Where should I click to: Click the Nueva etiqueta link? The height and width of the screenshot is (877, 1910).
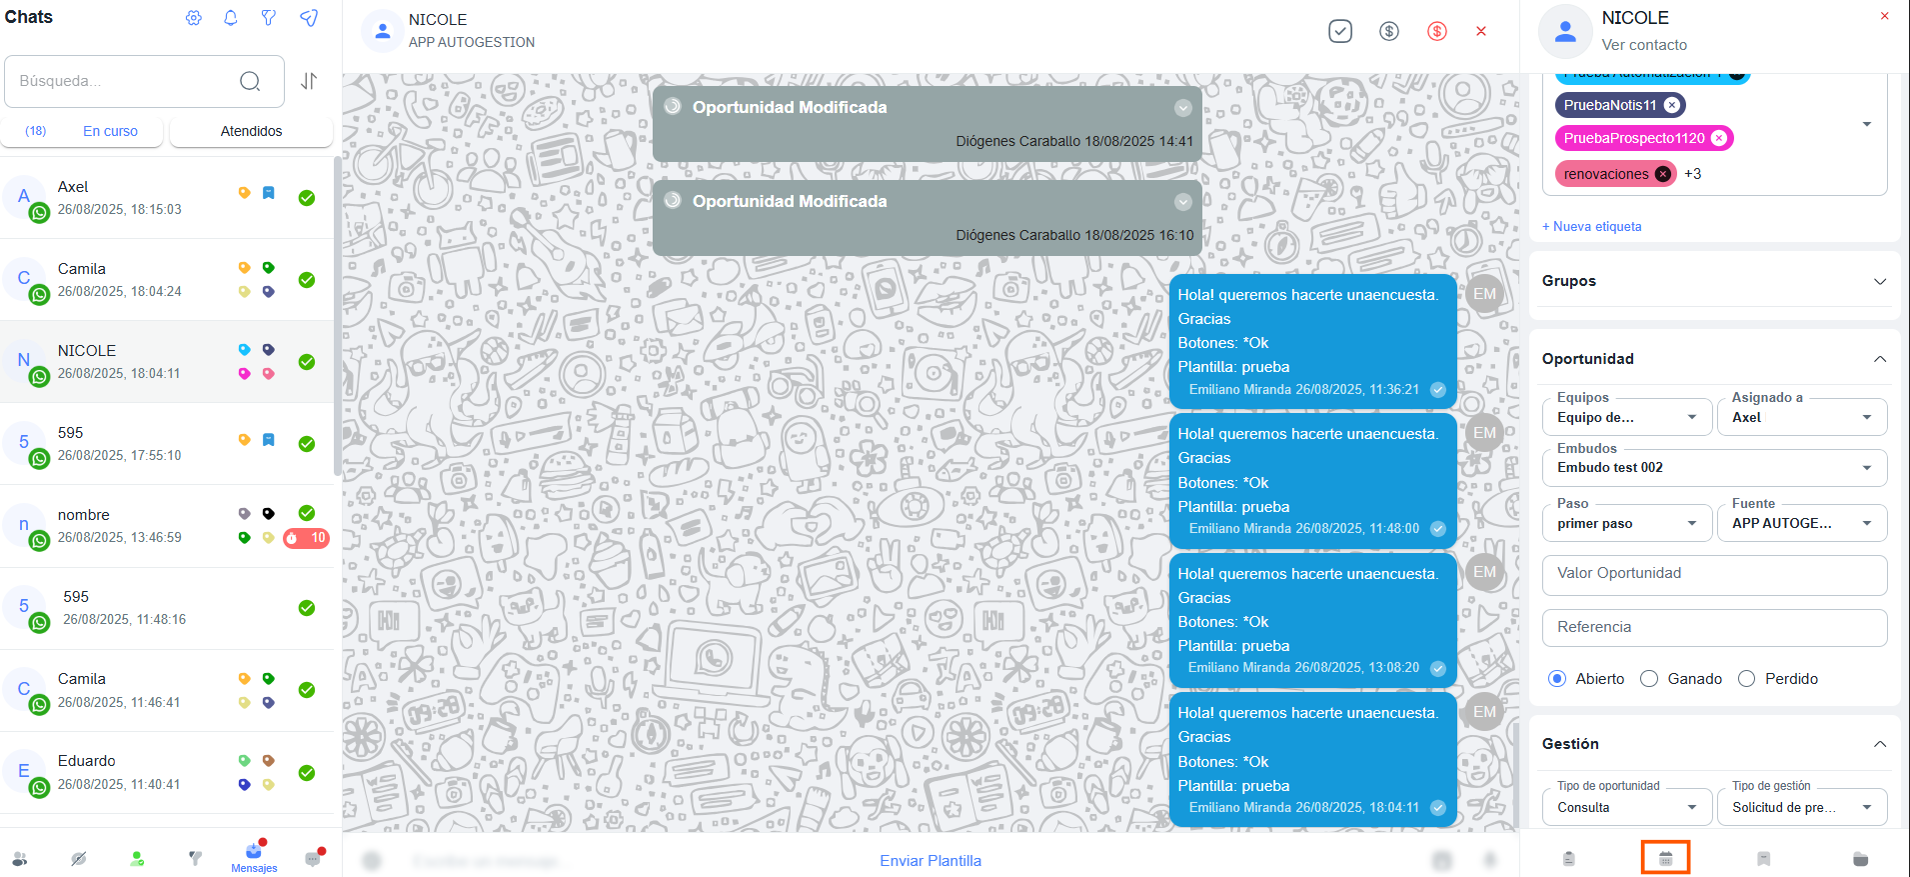[1592, 227]
